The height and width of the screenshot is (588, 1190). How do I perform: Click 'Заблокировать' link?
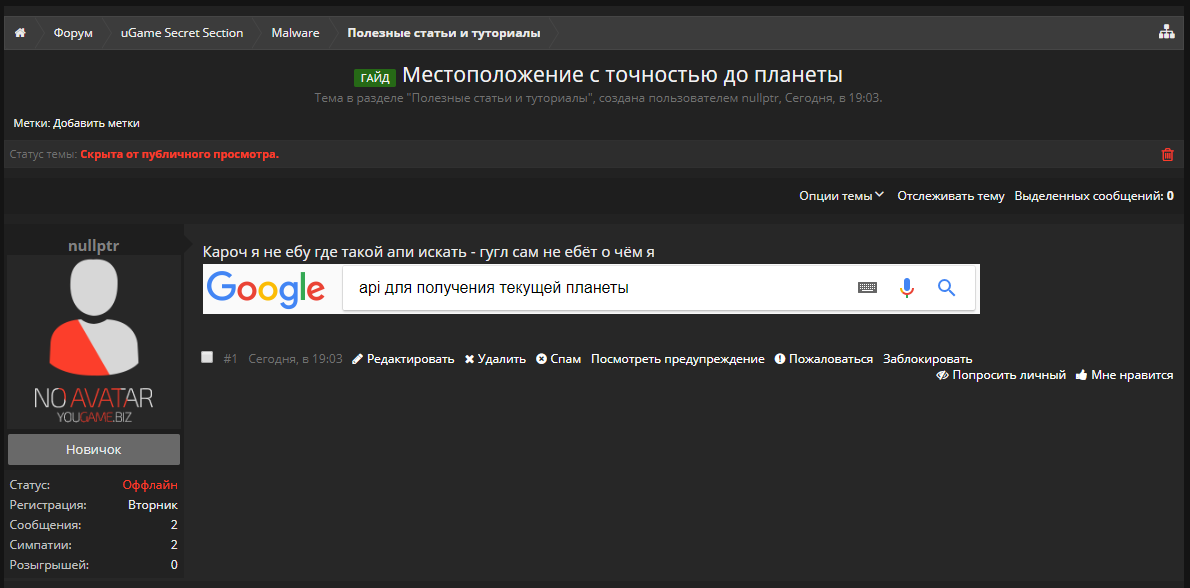point(927,359)
